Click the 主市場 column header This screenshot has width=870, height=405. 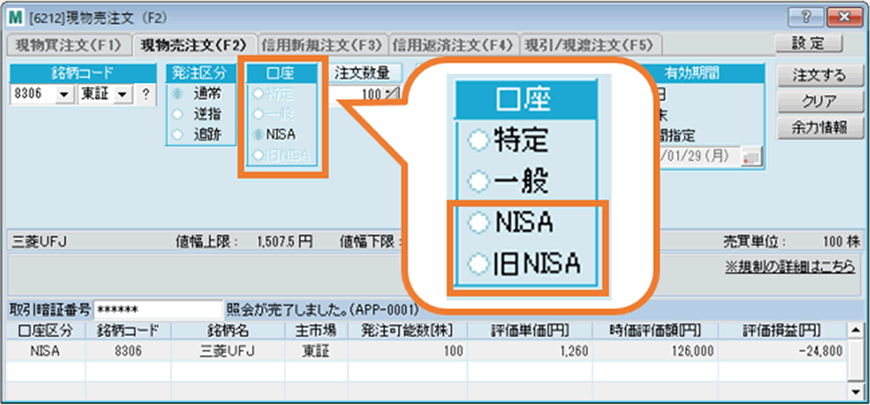(317, 331)
